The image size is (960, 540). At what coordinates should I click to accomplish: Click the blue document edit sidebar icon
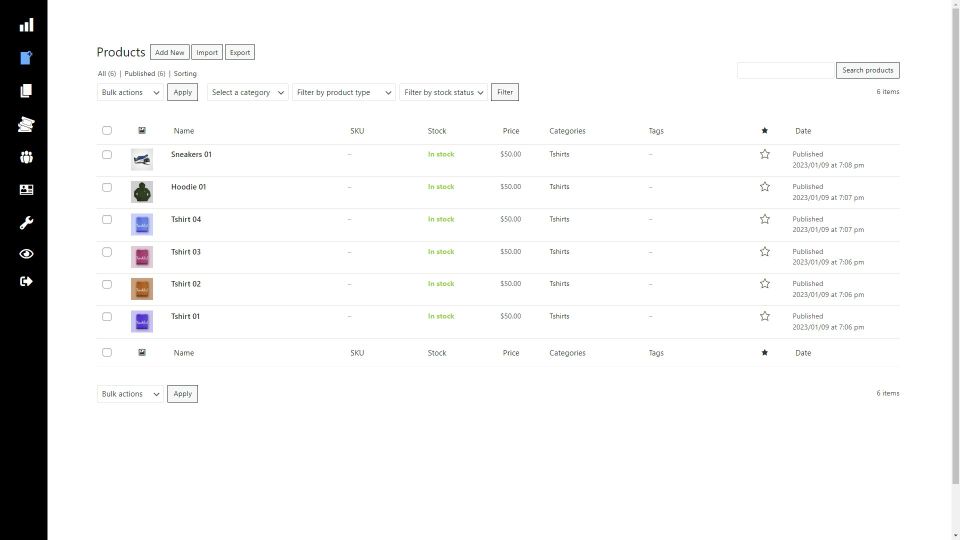pos(26,57)
